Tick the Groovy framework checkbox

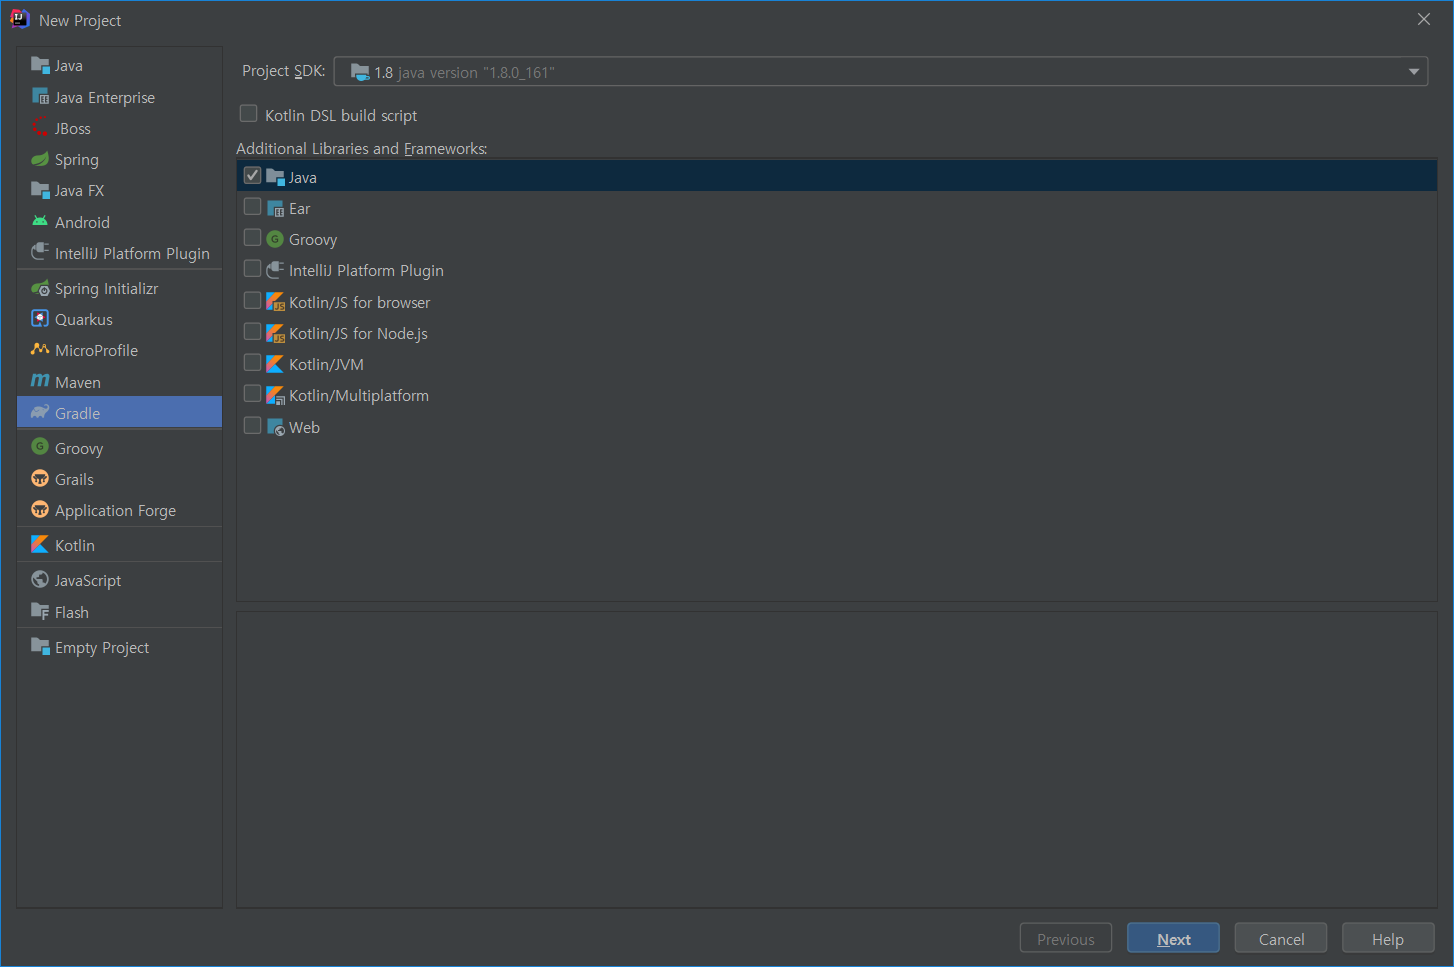[x=253, y=238]
